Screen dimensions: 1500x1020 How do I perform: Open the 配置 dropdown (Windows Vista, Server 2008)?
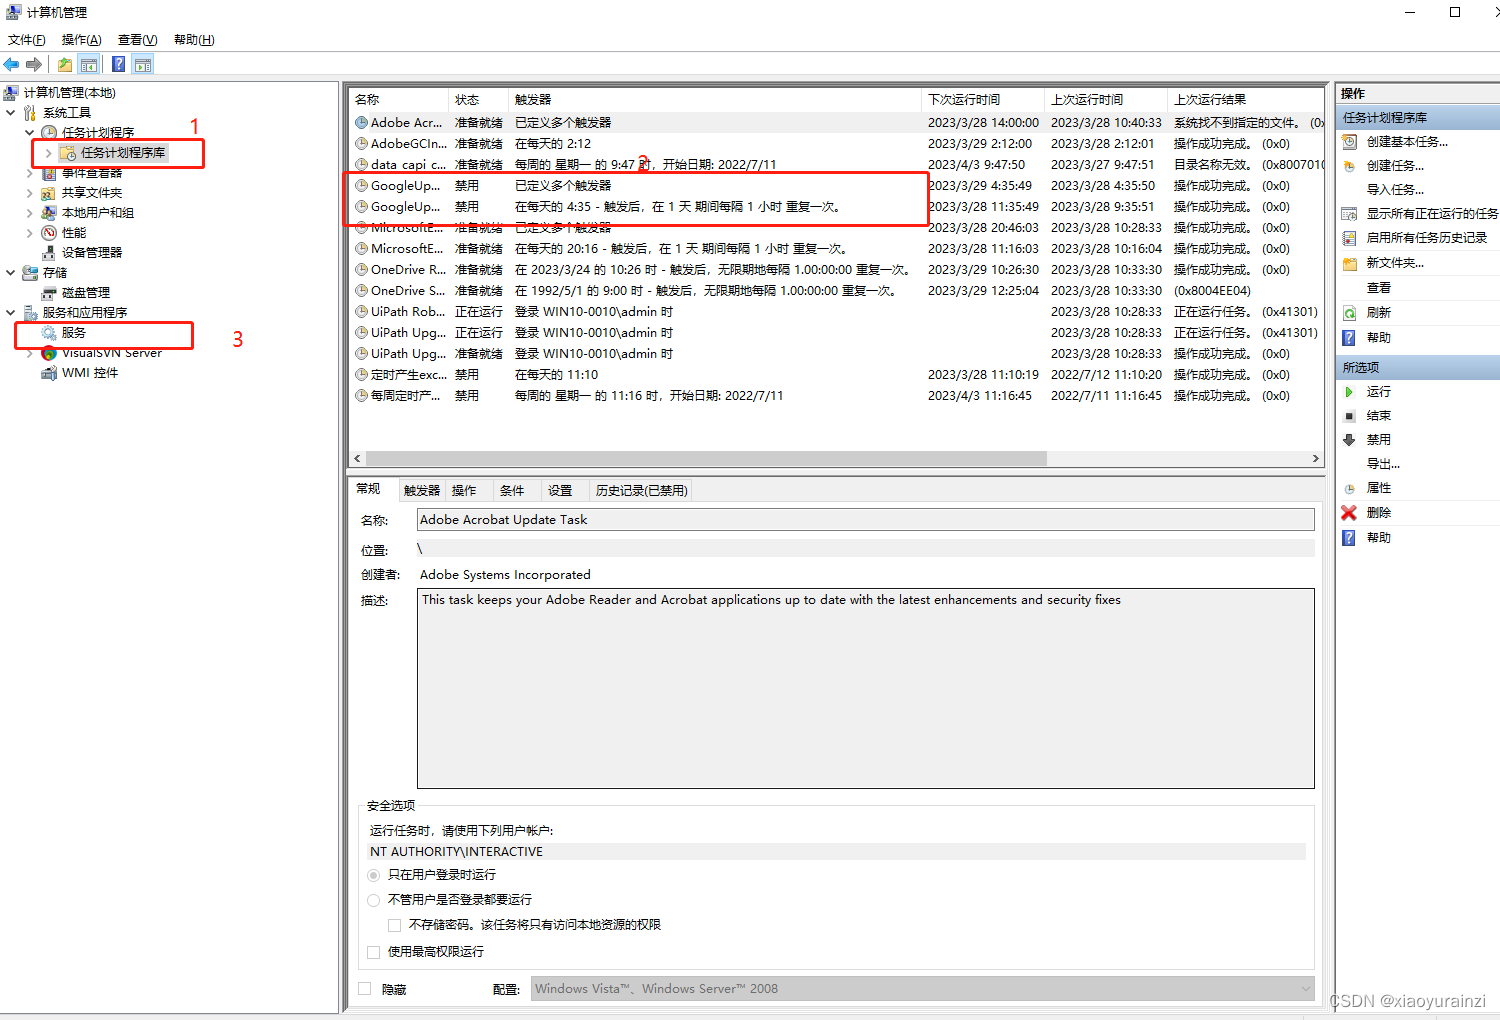[x=922, y=989]
